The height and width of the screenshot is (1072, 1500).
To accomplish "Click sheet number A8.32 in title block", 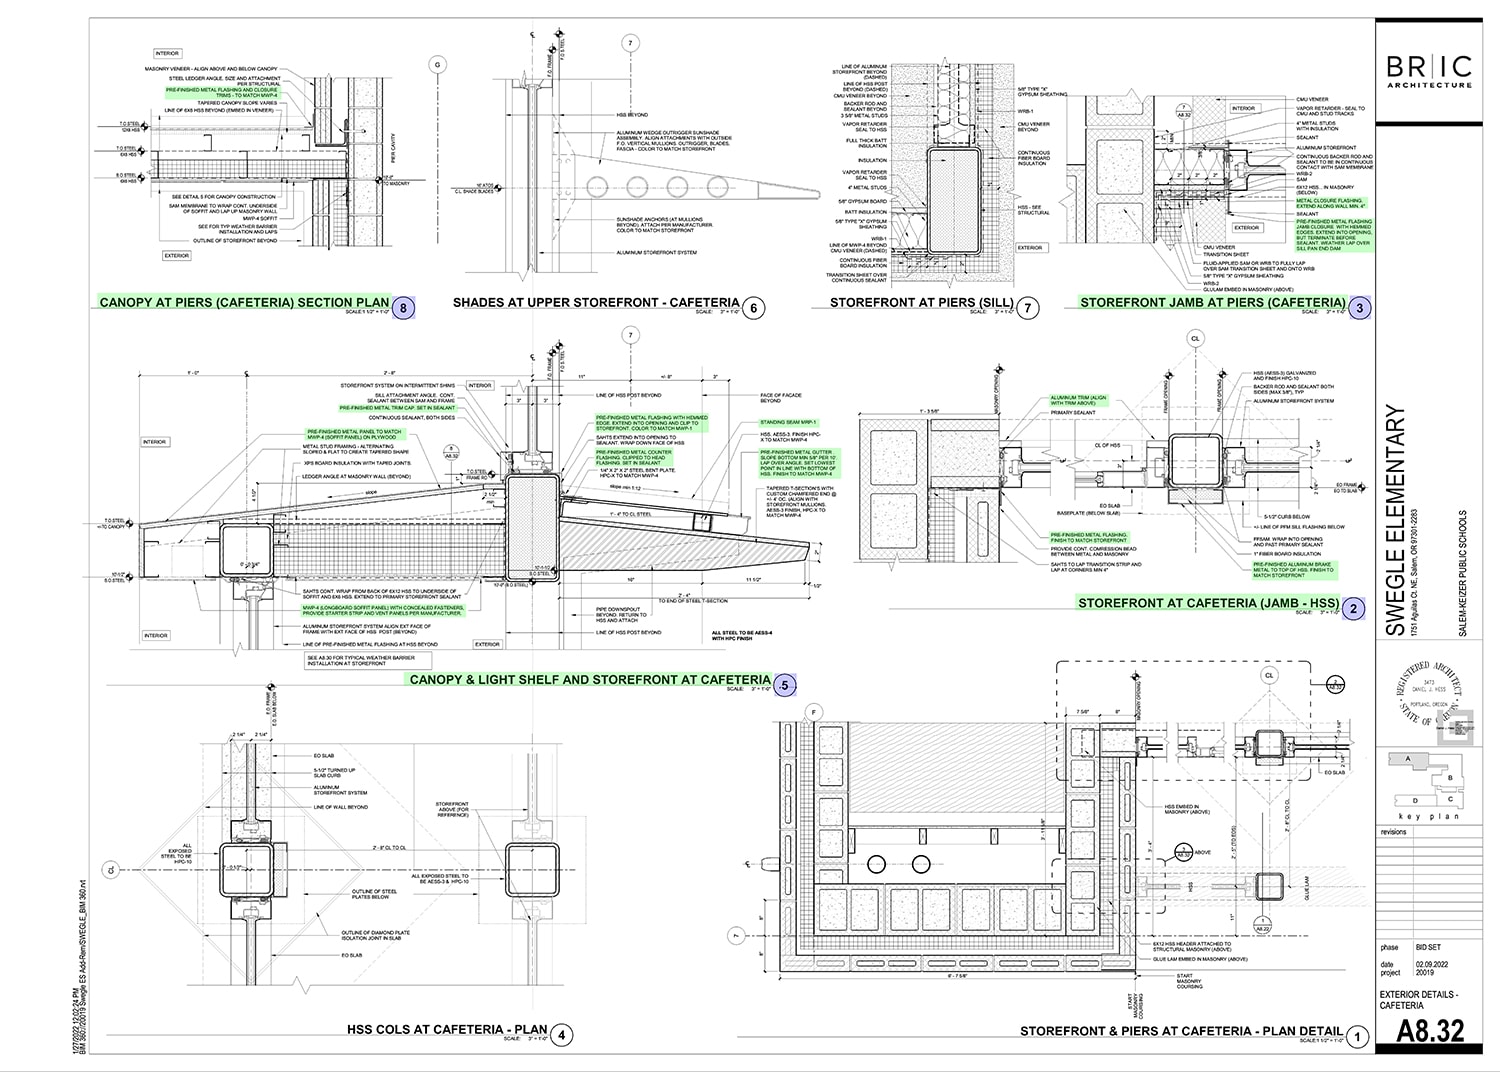I will pyautogui.click(x=1430, y=1031).
